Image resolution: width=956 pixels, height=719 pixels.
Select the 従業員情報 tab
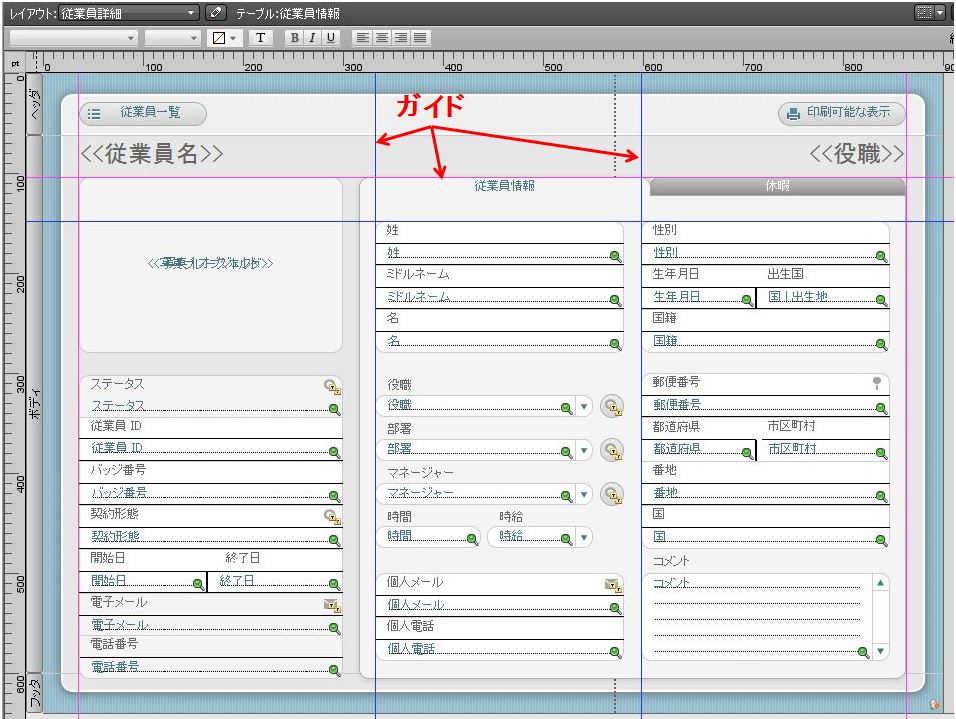pyautogui.click(x=504, y=186)
